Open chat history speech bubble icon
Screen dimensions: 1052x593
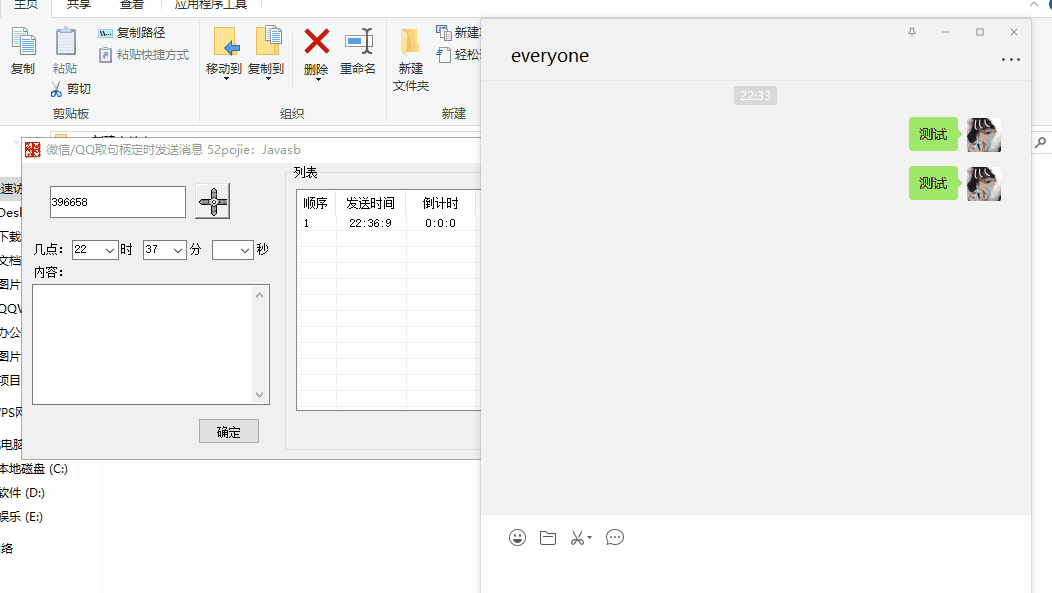coord(615,538)
